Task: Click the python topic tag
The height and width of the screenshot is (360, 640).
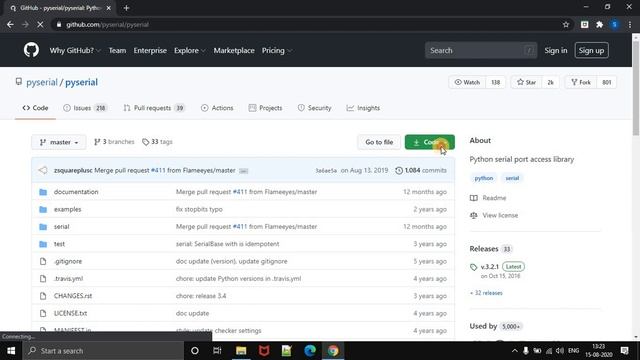Action: click(x=483, y=178)
